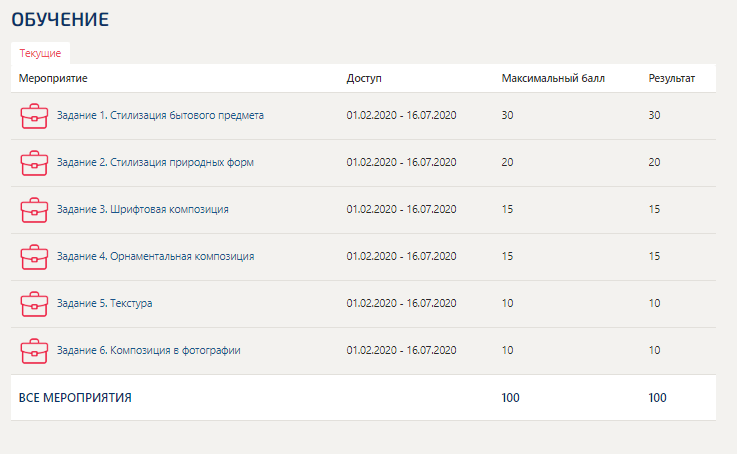Click the Максимальный балл column header
737x454 pixels.
point(553,78)
